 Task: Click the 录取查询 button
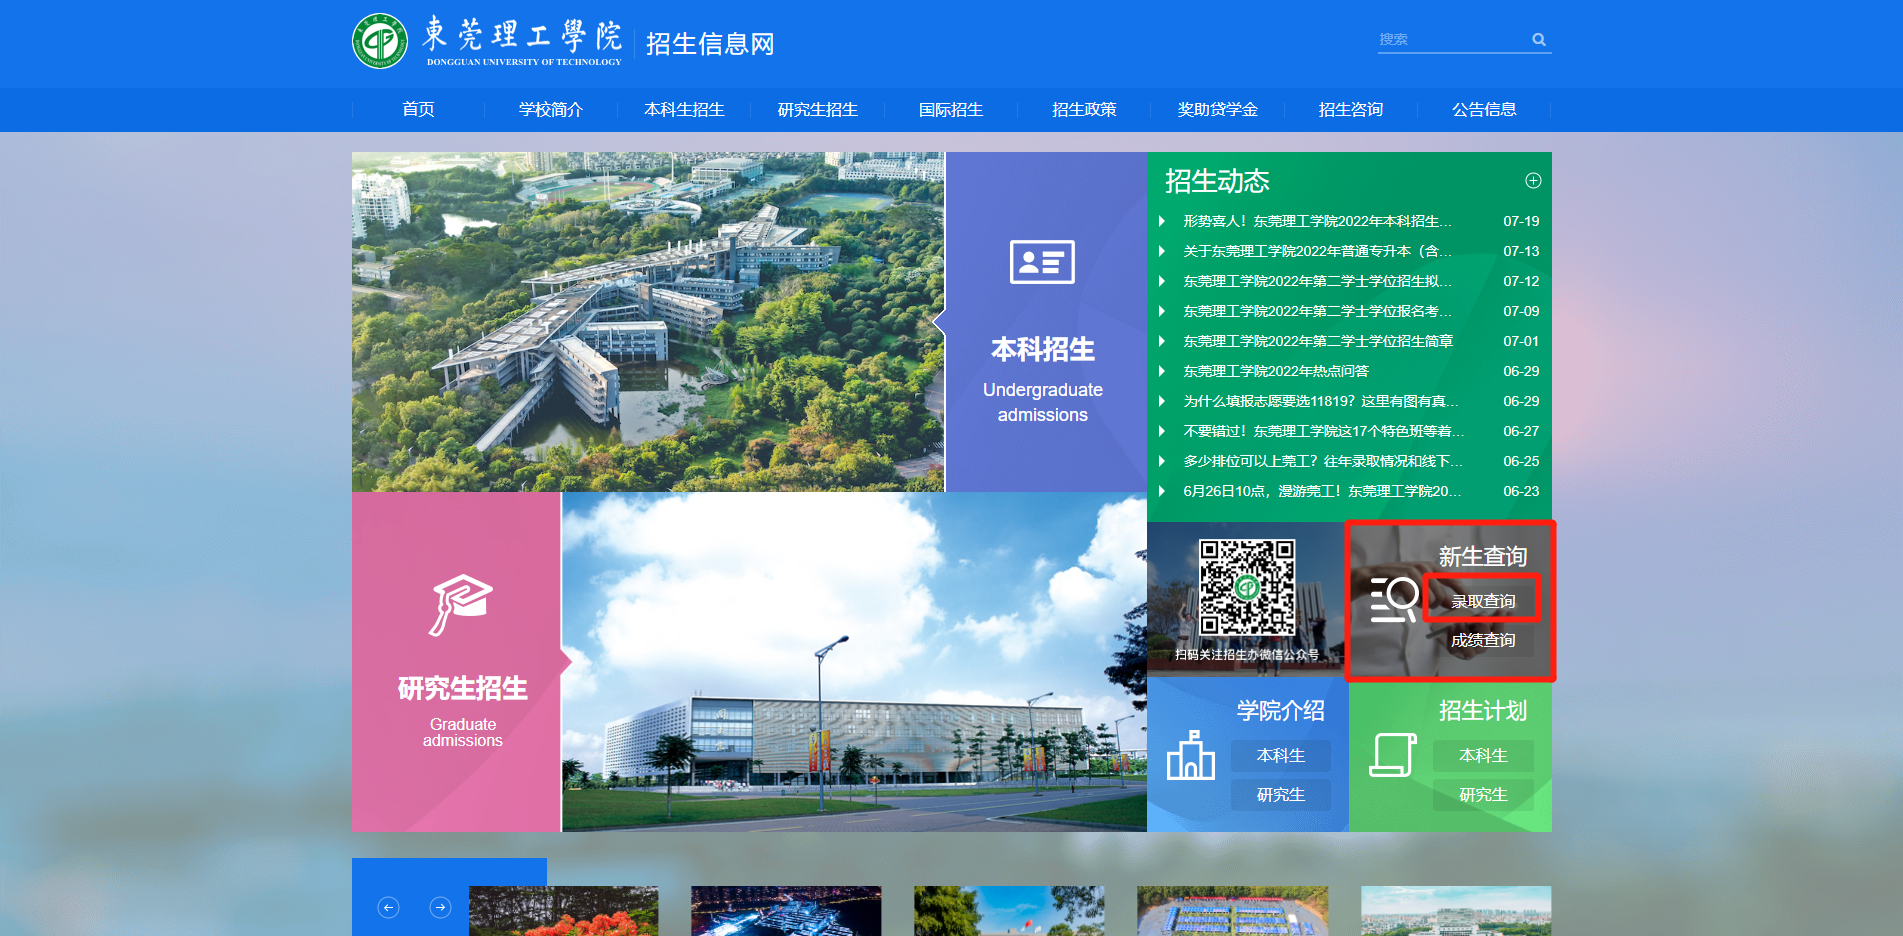coord(1483,601)
